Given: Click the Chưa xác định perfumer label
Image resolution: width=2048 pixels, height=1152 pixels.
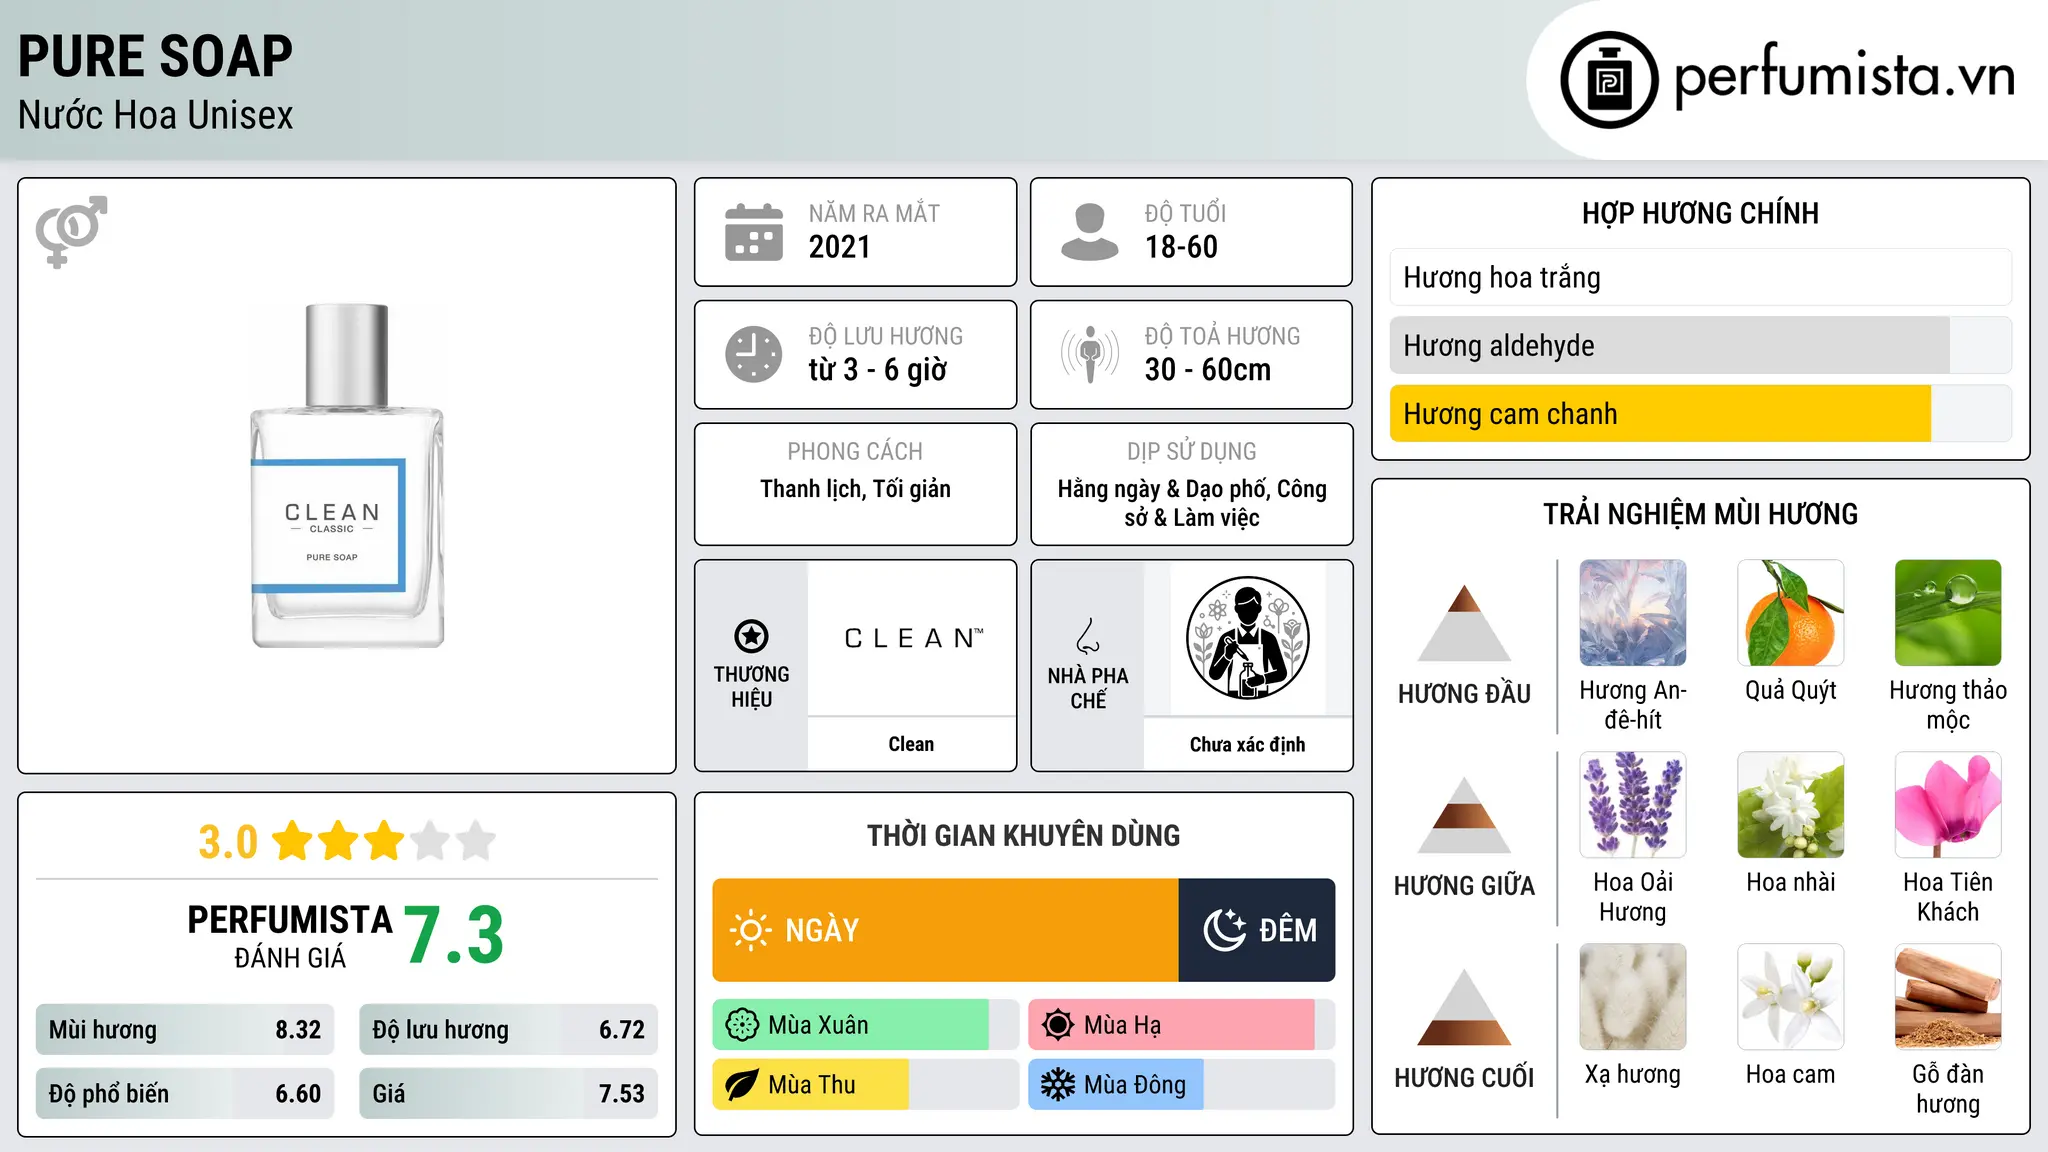Looking at the screenshot, I should coord(1247,744).
